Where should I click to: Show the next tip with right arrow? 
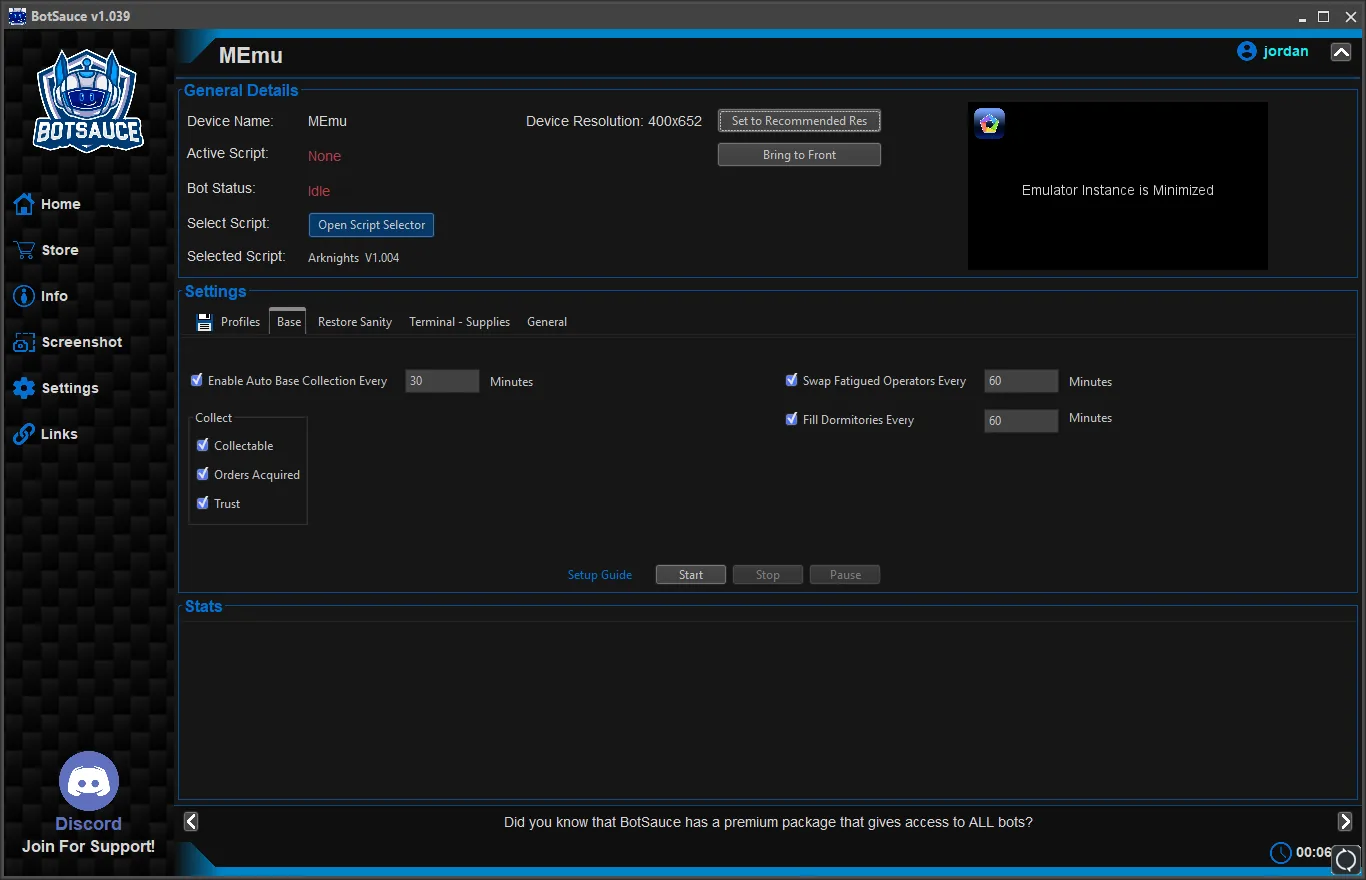pyautogui.click(x=1345, y=821)
